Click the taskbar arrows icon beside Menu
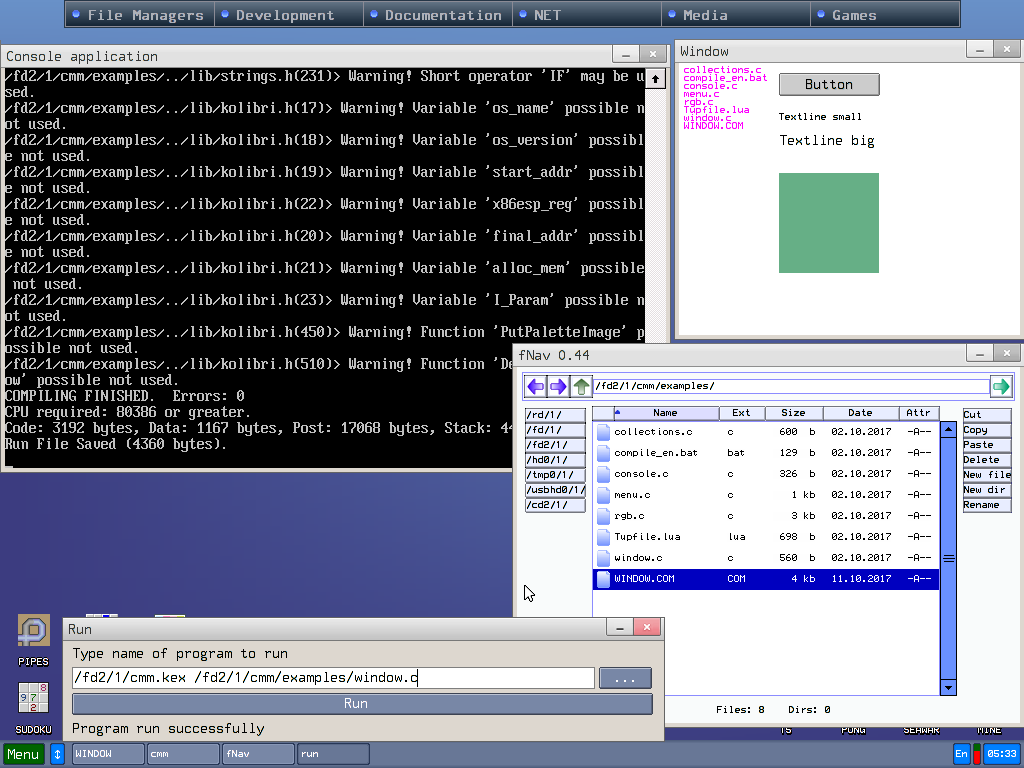 pyautogui.click(x=57, y=754)
